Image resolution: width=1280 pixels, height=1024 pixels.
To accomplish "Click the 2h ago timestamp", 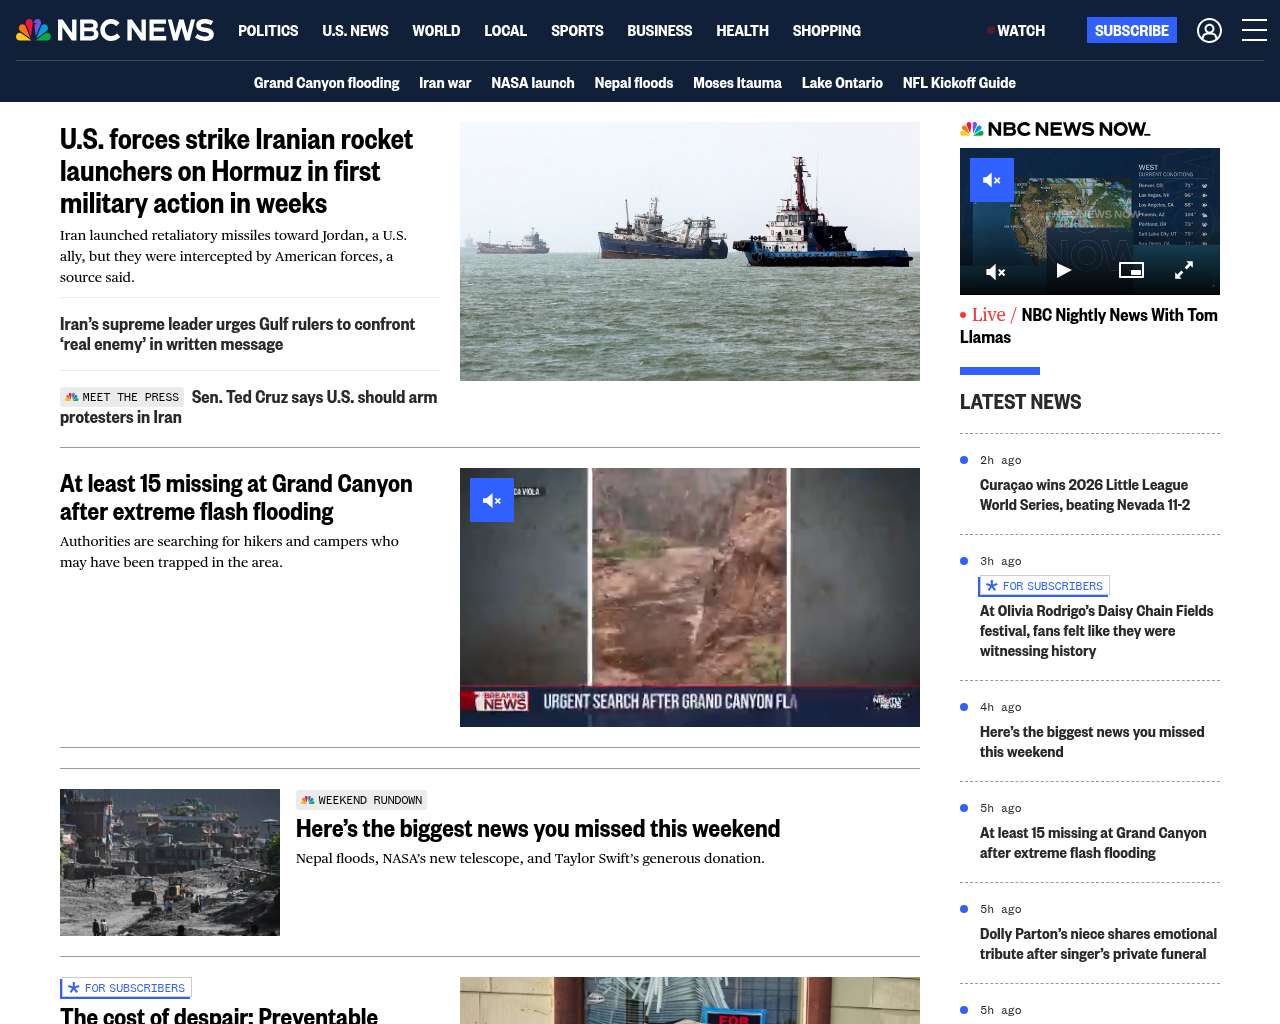I will point(1000,460).
